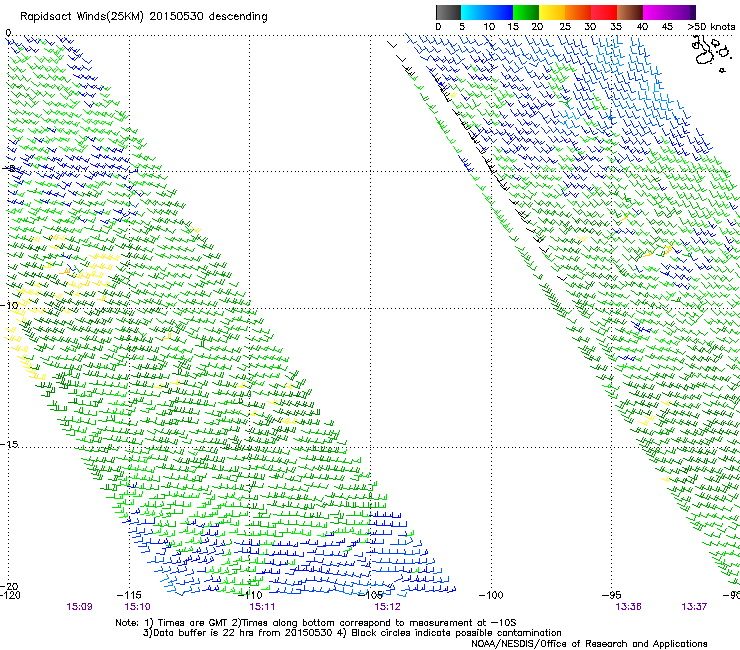Click the purple '15:09' pass time
This screenshot has height=650, width=740.
[79, 607]
